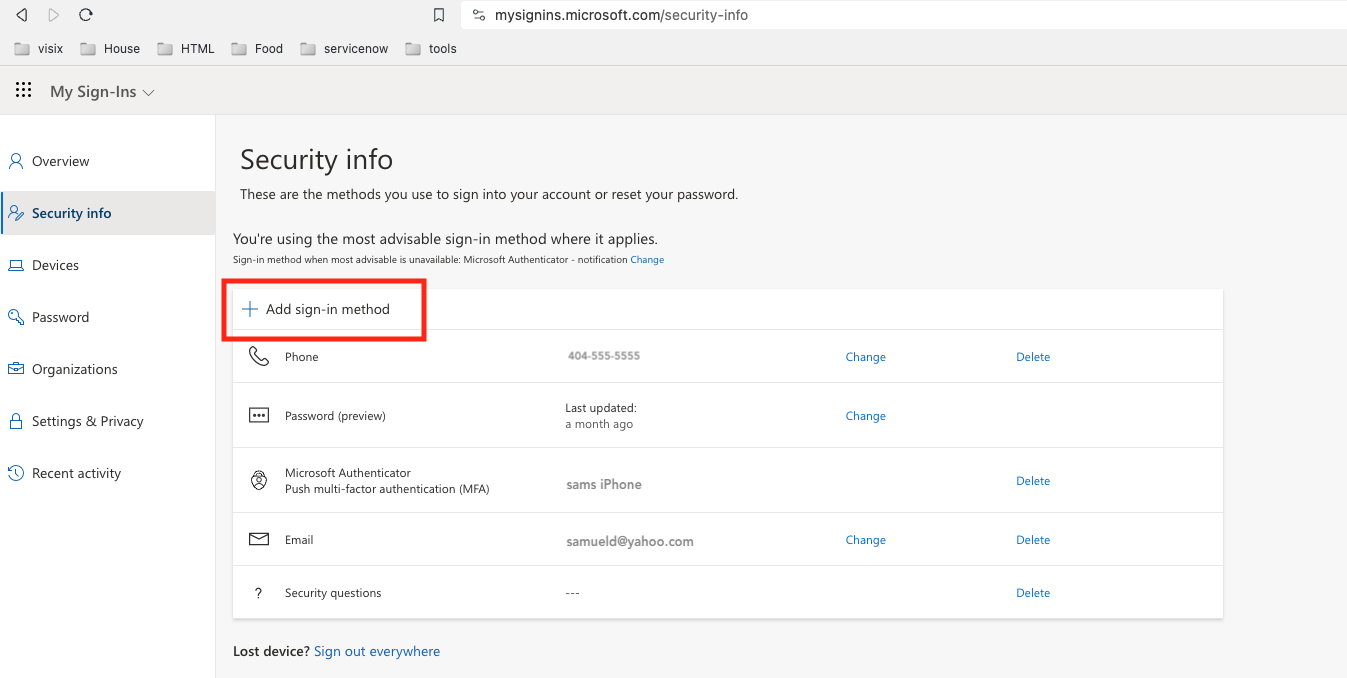Click the Password (preview) dots icon
Viewport: 1347px width, 678px height.
(259, 415)
